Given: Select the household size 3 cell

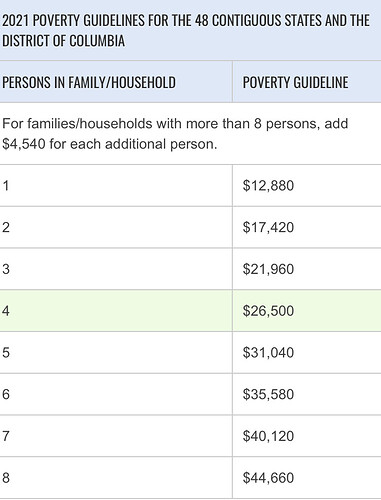Looking at the screenshot, I should pos(116,269).
